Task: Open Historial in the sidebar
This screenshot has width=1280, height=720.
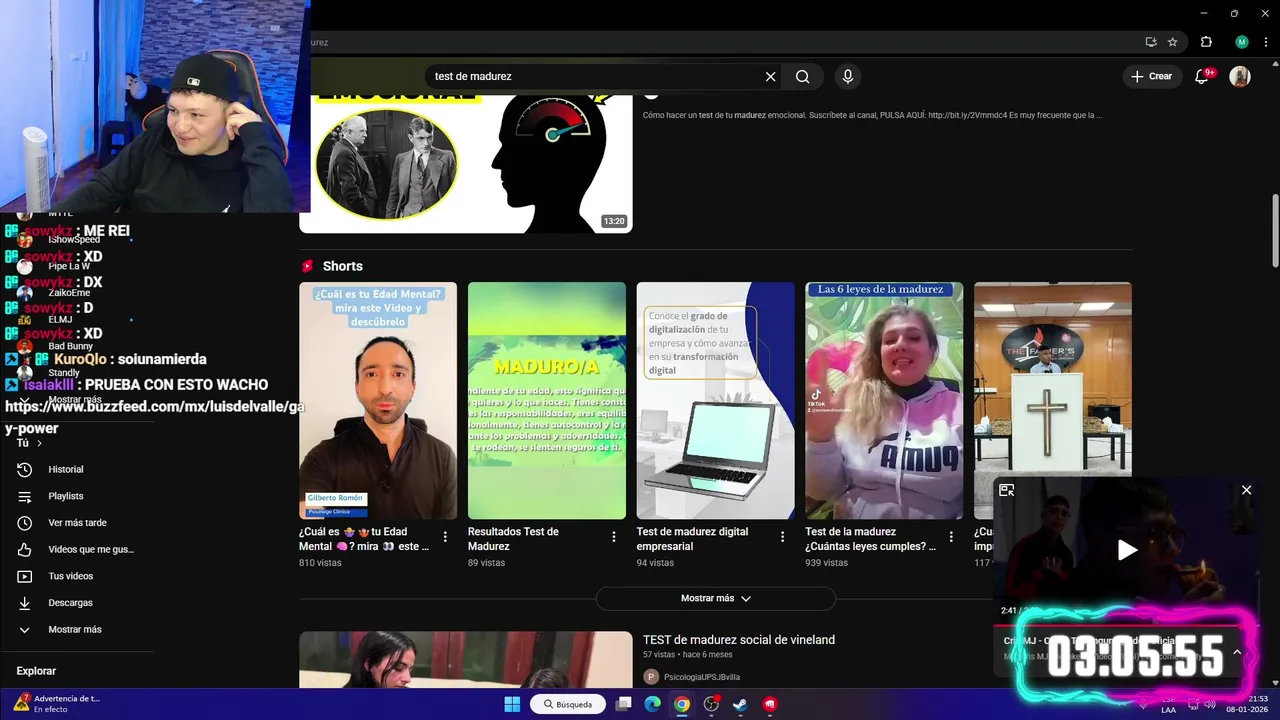Action: coord(66,469)
